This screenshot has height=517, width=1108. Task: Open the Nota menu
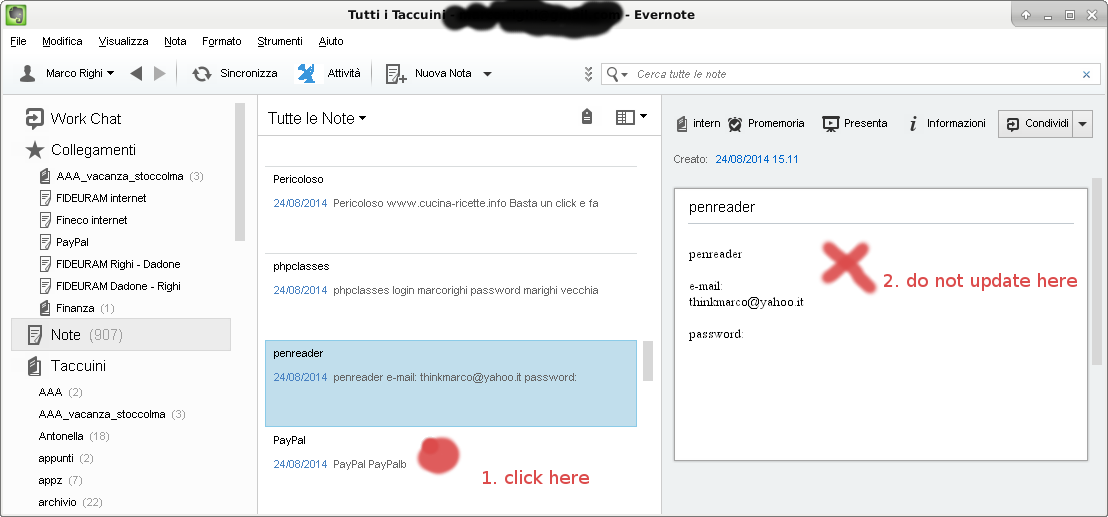[x=175, y=42]
